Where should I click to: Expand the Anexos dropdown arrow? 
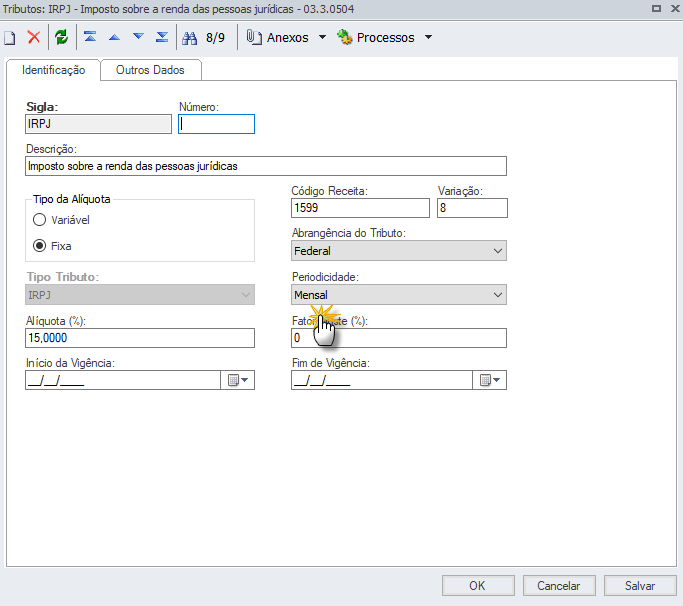pos(322,37)
